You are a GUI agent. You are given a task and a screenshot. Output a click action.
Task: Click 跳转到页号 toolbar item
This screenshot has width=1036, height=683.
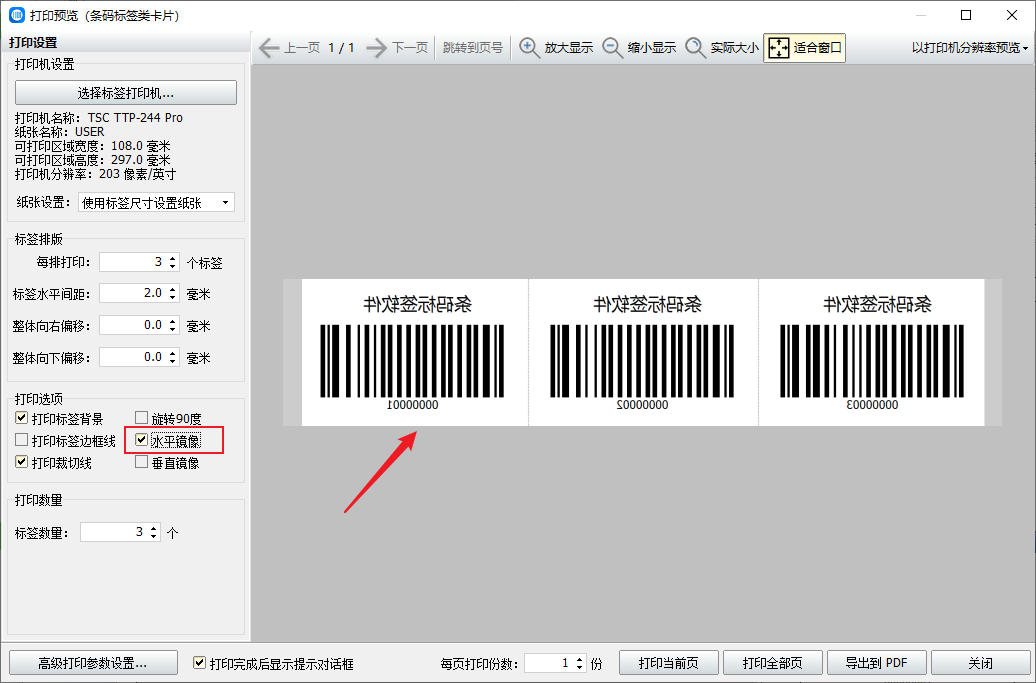tap(472, 48)
